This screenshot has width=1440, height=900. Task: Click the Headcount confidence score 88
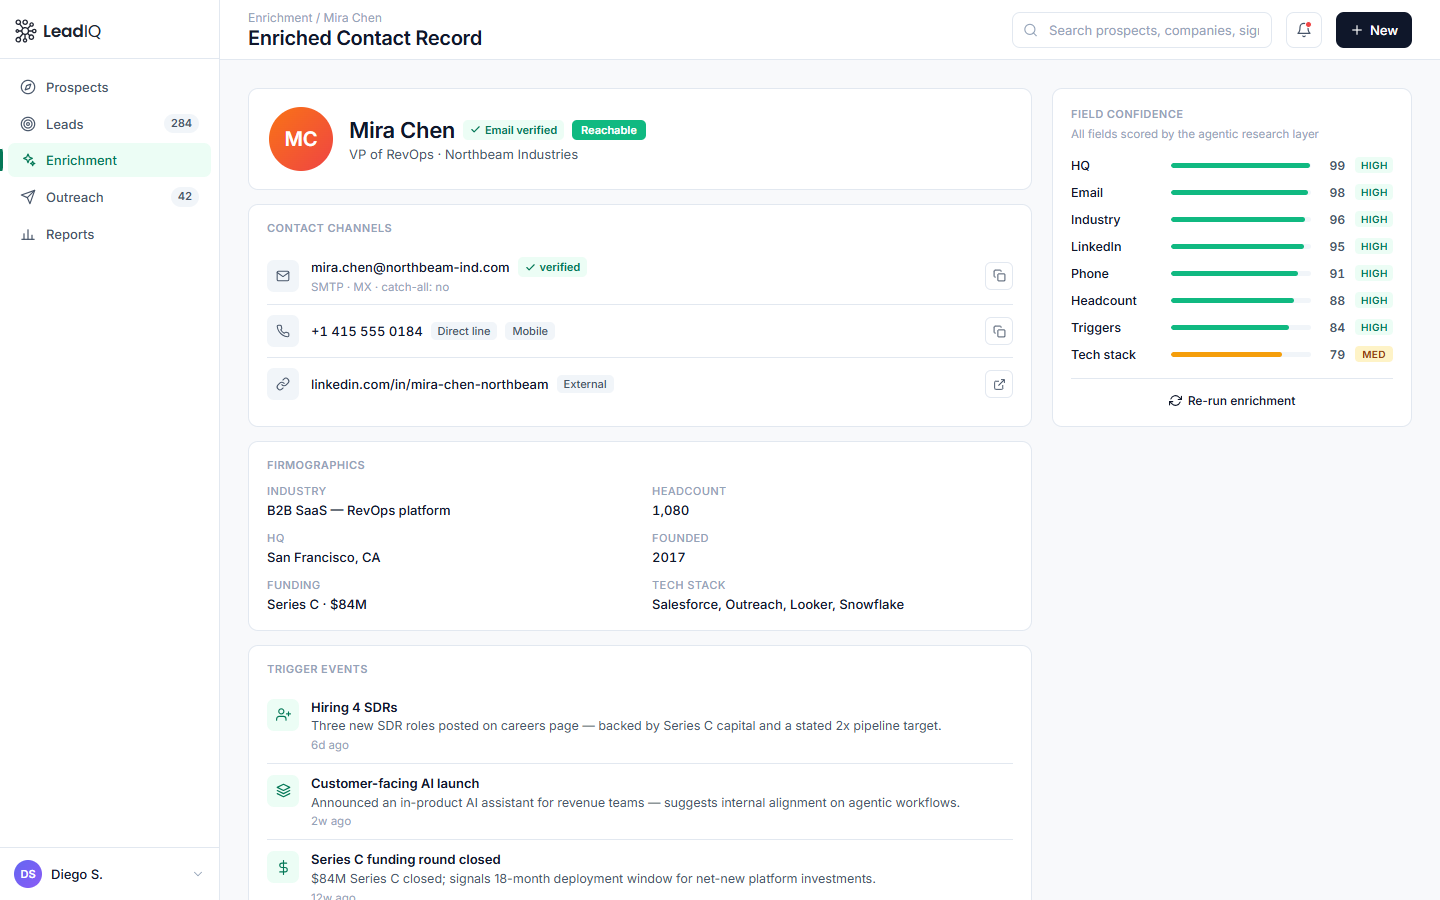1337,301
